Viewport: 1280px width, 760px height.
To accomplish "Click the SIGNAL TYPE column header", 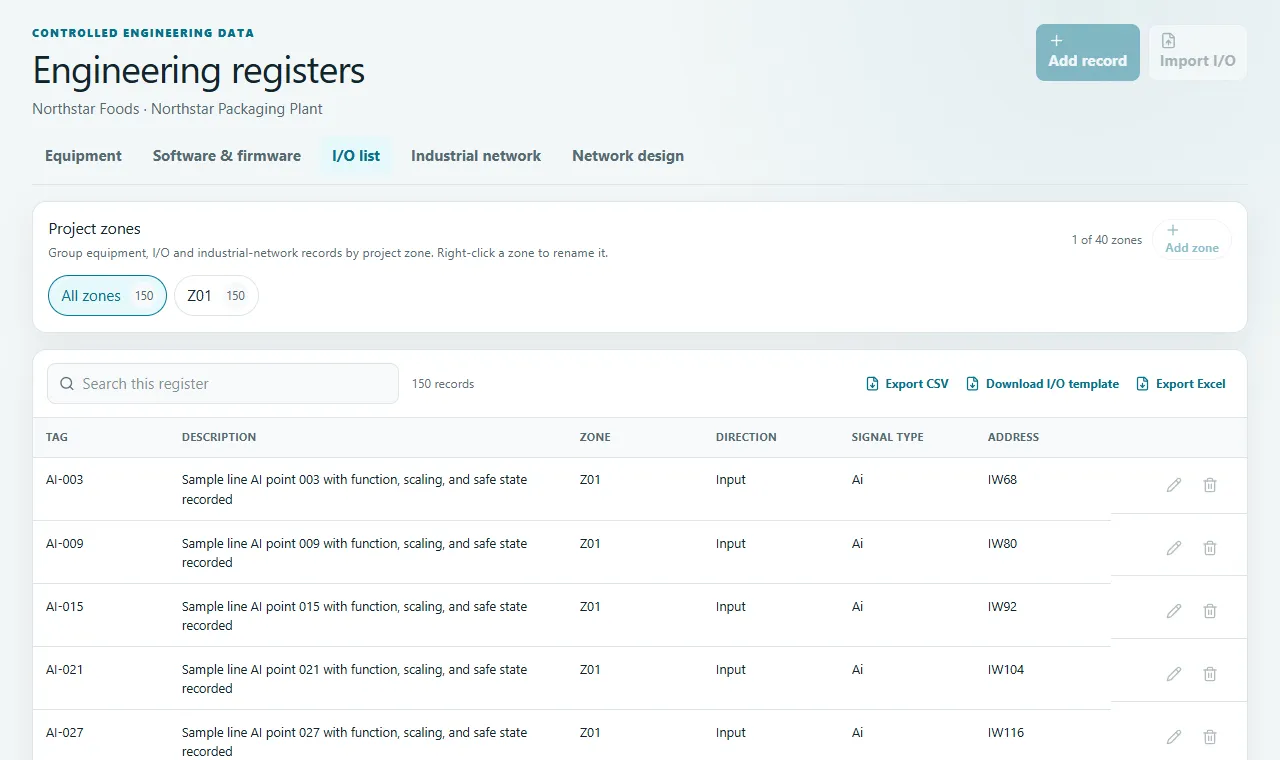I will click(x=888, y=437).
